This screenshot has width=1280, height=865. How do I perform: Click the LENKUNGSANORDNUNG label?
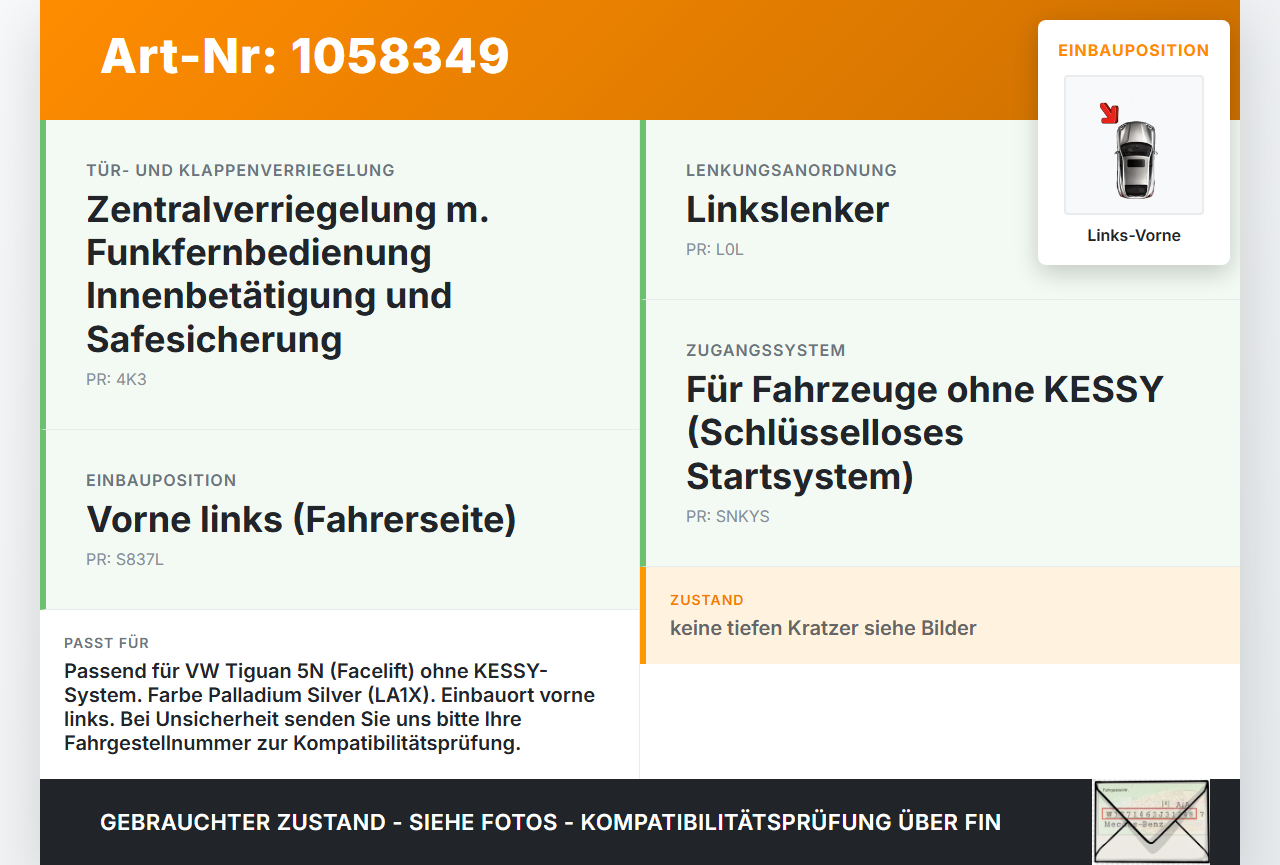[791, 170]
